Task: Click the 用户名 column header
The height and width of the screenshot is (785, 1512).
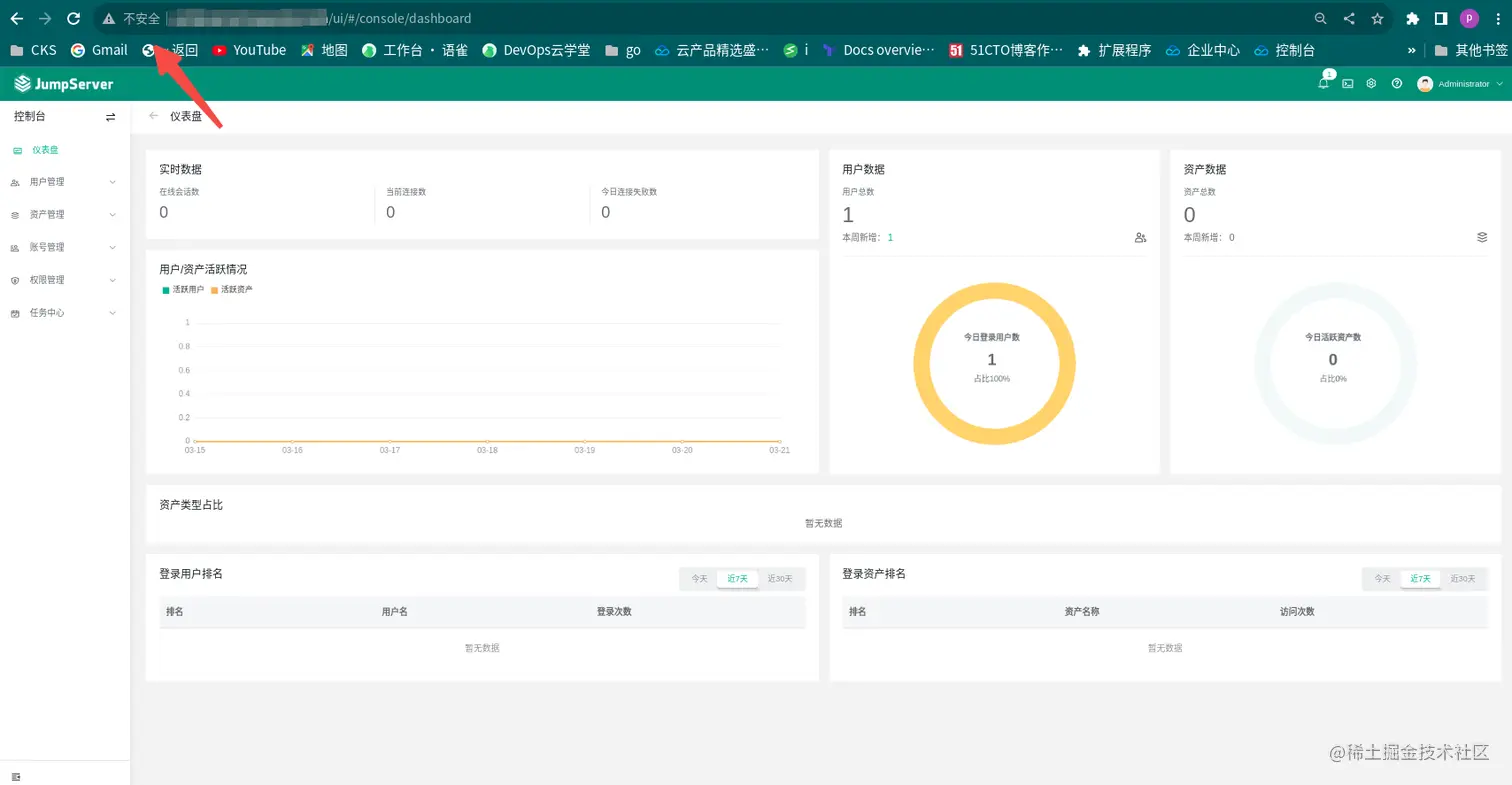Action: point(394,612)
